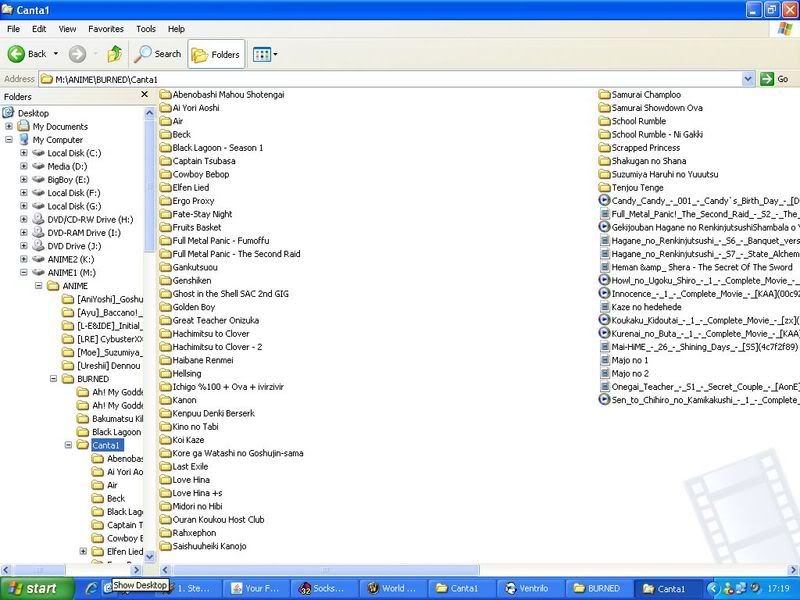Open the Help menu
This screenshot has height=600, width=800.
pyautogui.click(x=176, y=29)
